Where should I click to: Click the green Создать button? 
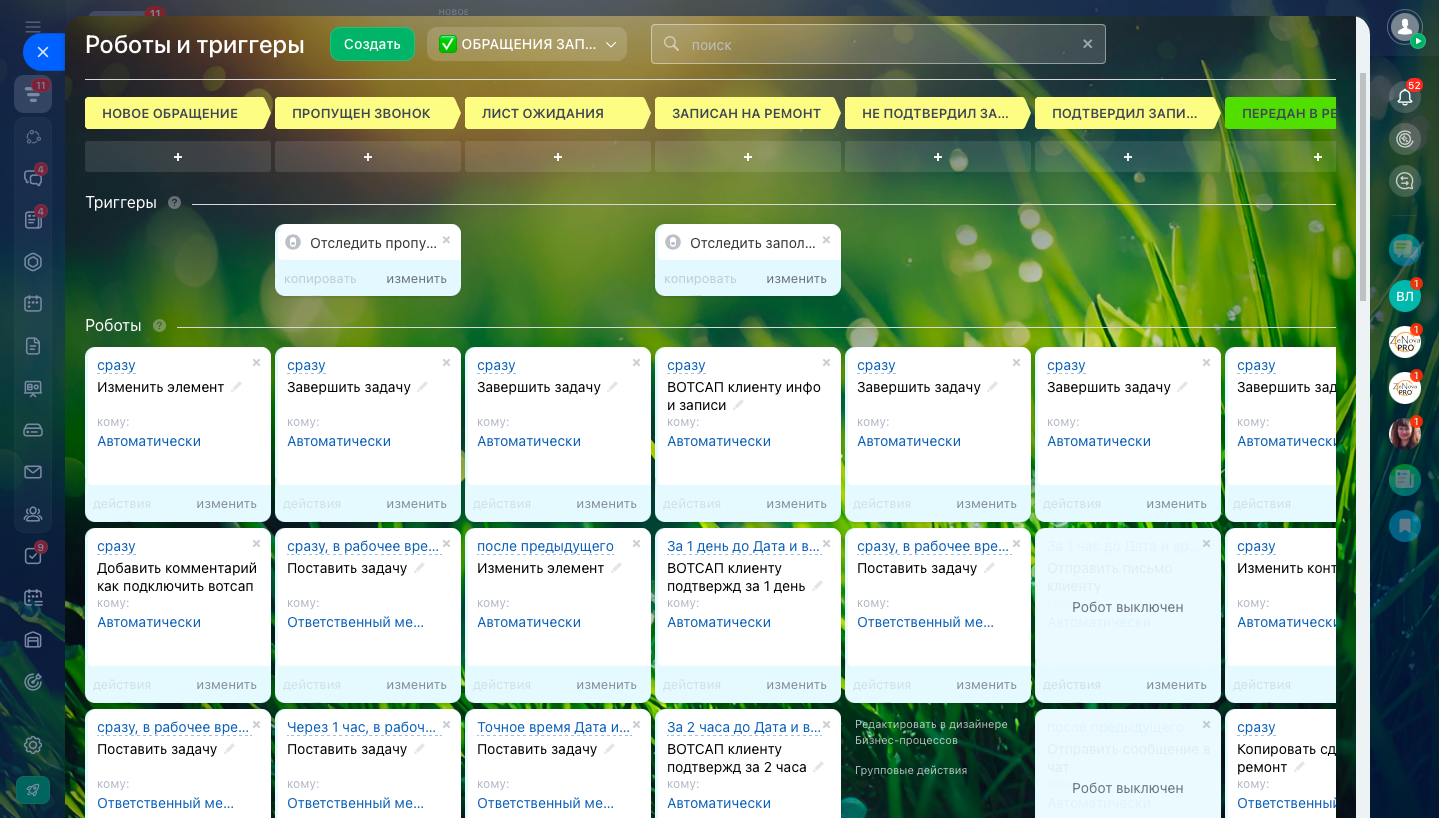372,44
